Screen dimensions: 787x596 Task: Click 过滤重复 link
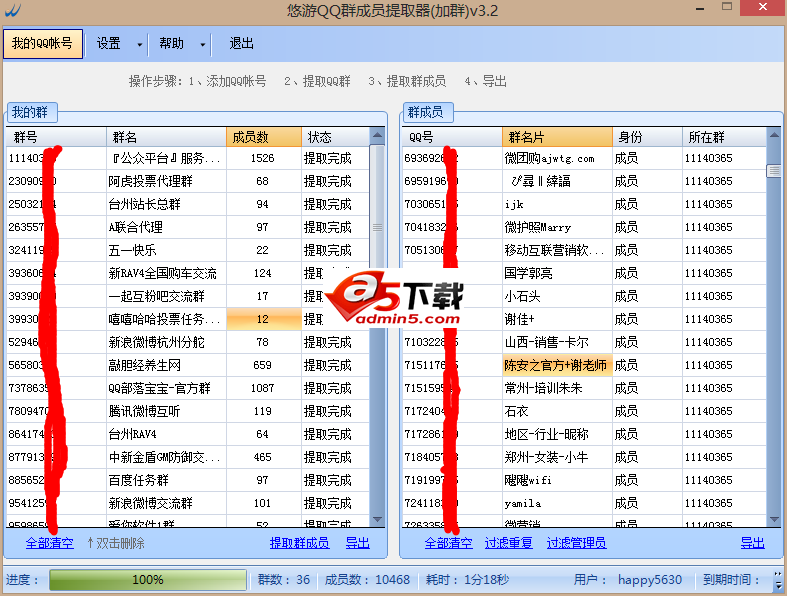[508, 543]
